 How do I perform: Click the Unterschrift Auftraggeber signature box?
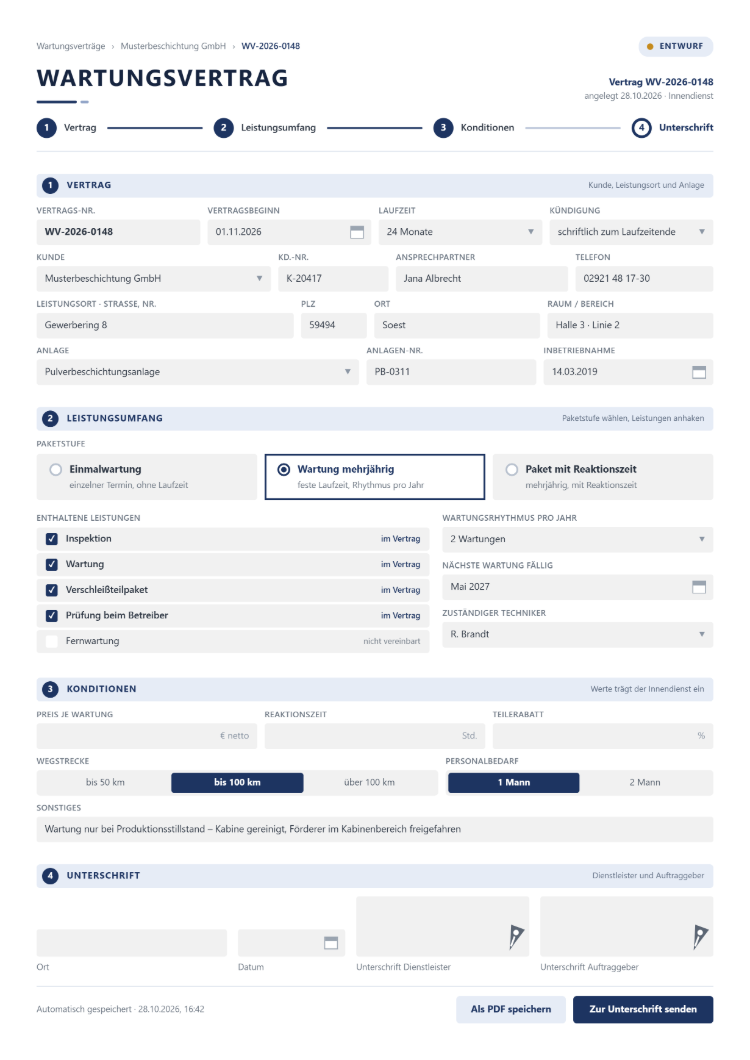point(626,927)
